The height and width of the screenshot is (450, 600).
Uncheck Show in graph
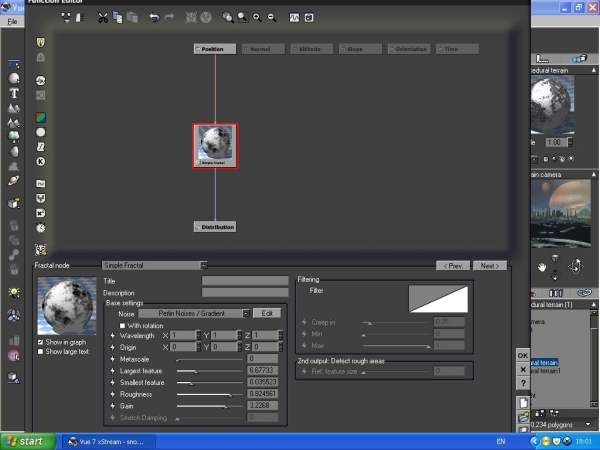[x=40, y=342]
